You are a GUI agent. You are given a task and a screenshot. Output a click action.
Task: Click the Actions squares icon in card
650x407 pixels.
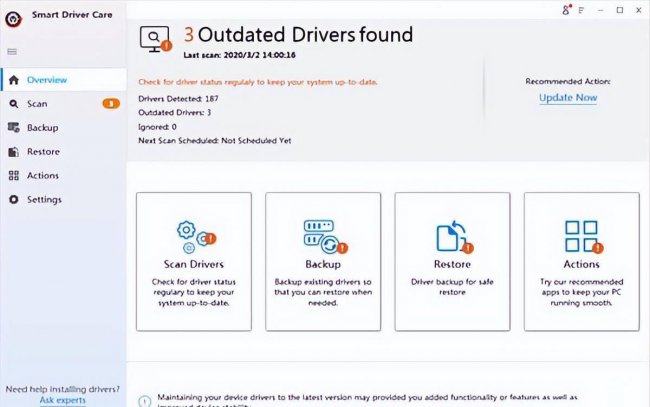(584, 237)
